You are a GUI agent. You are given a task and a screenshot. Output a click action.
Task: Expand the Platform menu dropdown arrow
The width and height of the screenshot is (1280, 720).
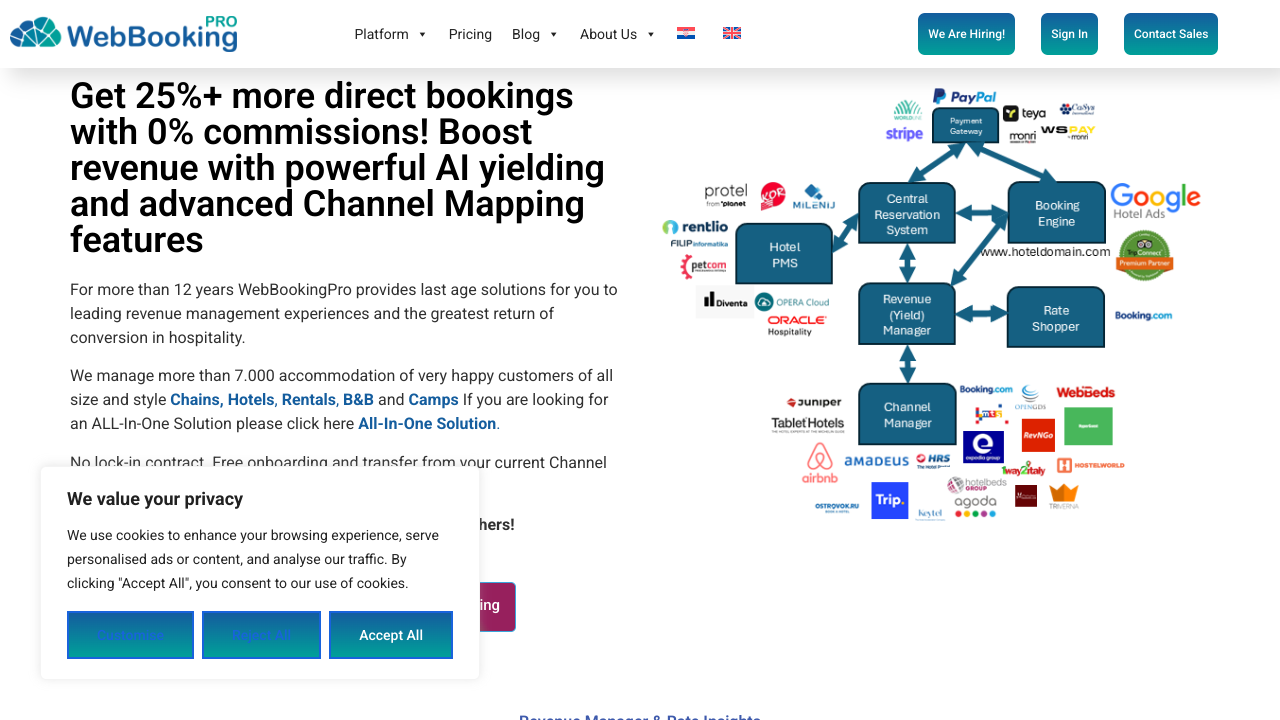coord(422,35)
